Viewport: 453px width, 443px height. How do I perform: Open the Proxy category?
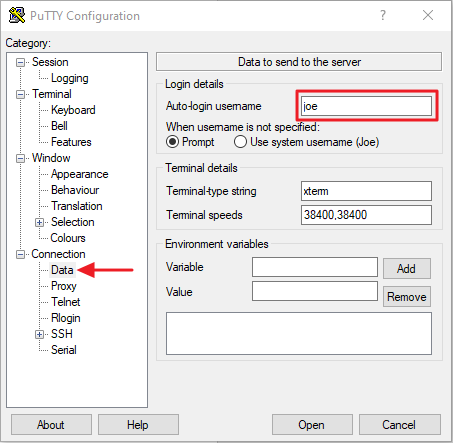[64, 286]
